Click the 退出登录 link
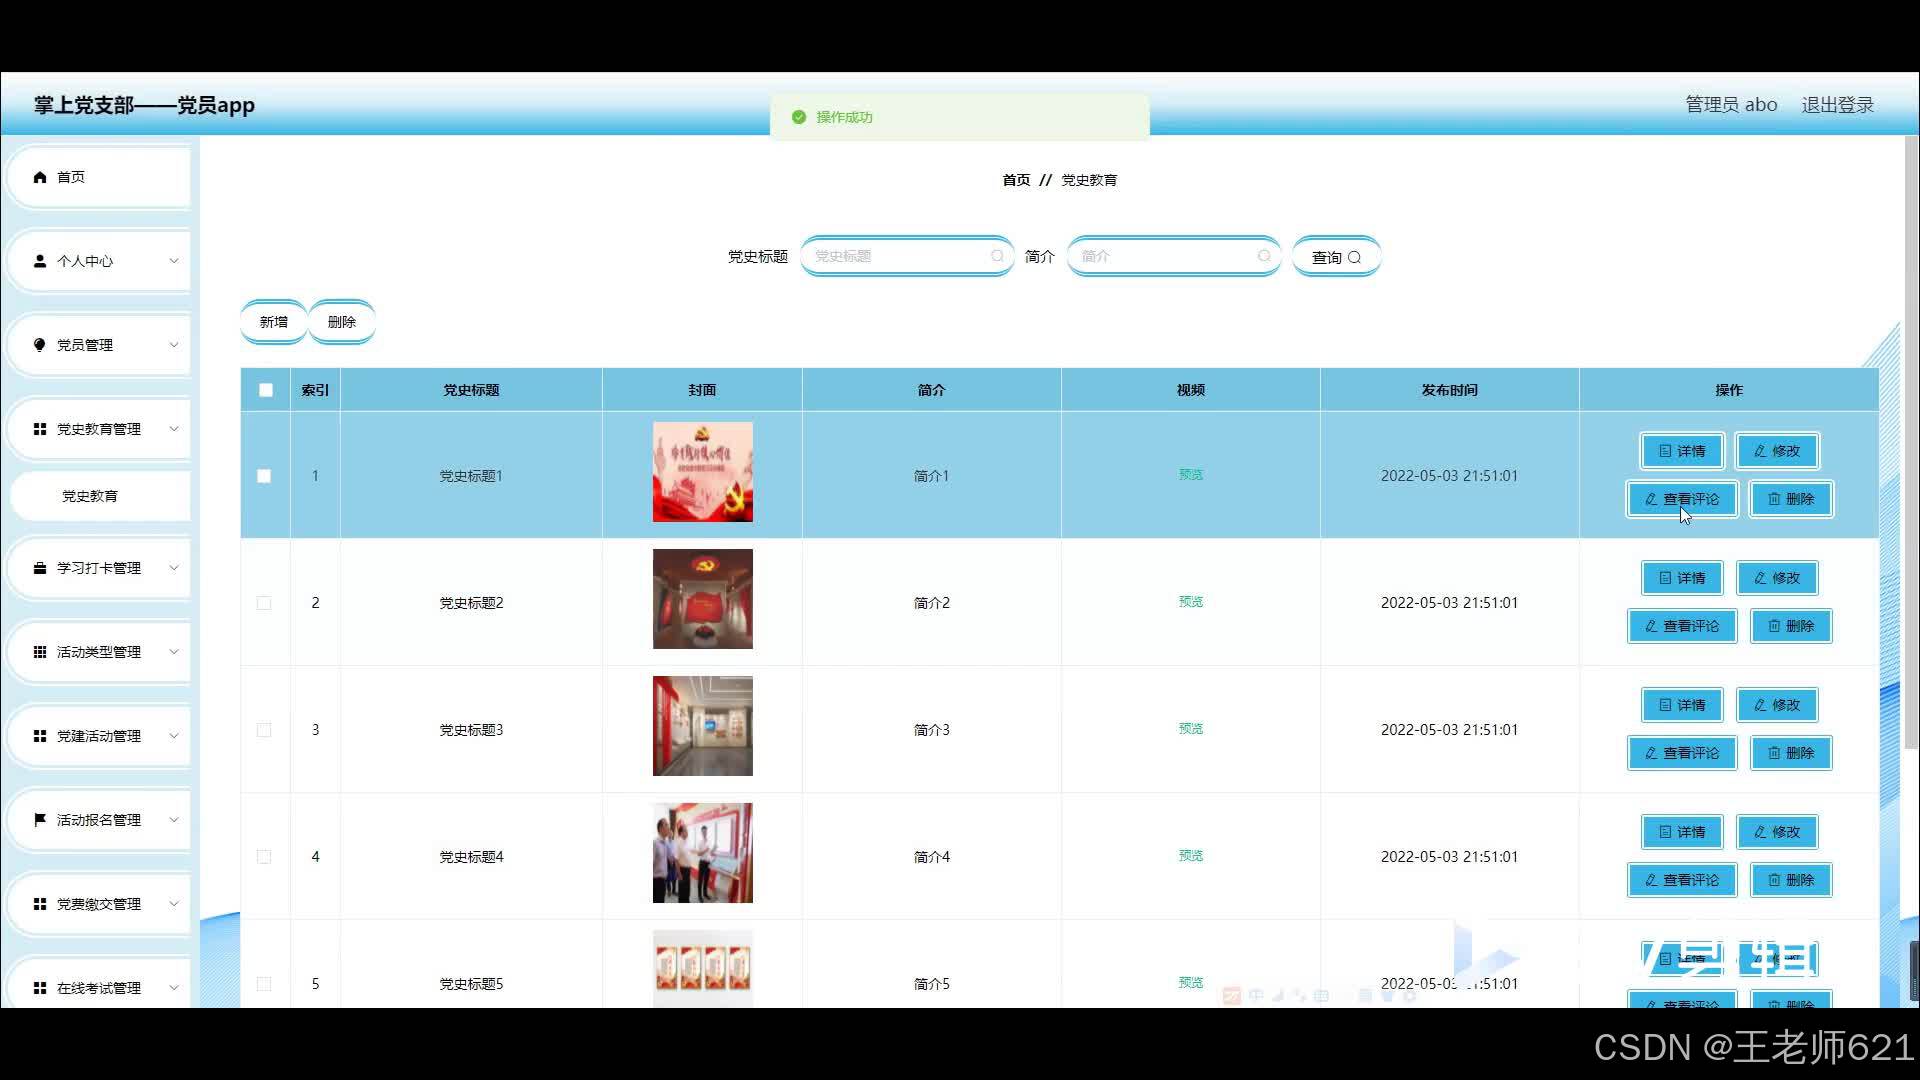This screenshot has height=1080, width=1920. (1837, 105)
